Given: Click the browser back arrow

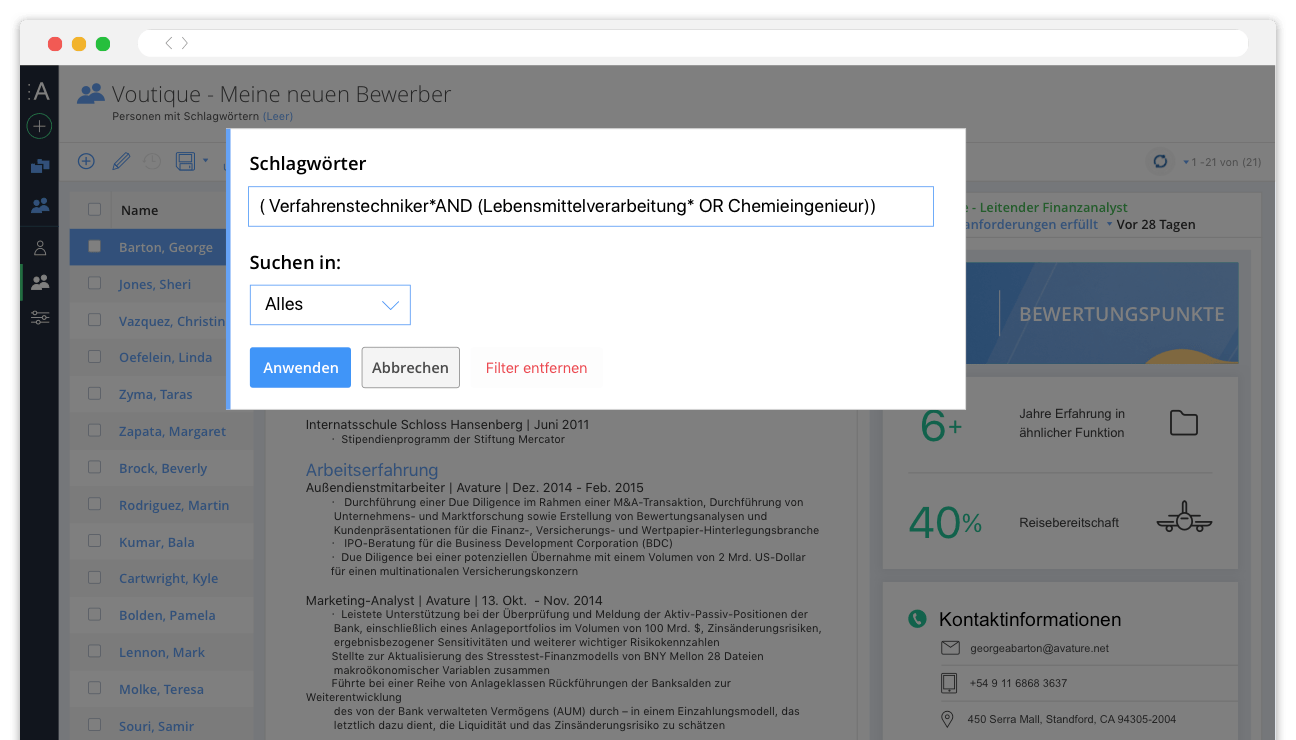Looking at the screenshot, I should click(169, 43).
